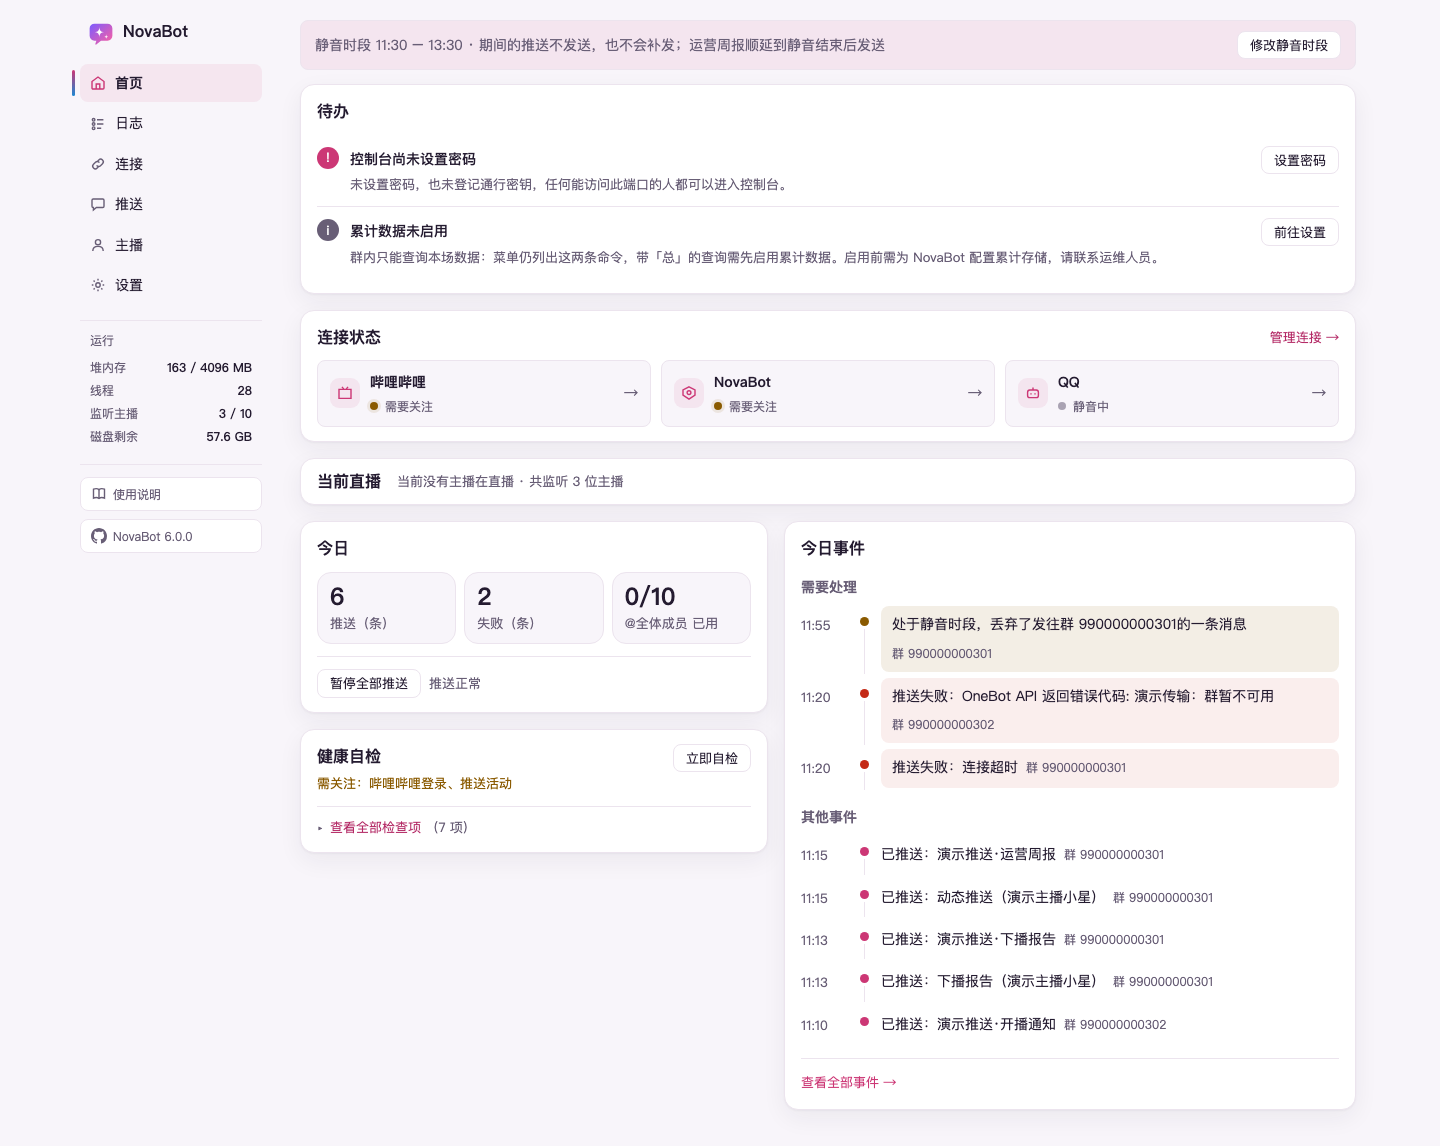
Task: Click 前往设置 button
Action: [1300, 232]
